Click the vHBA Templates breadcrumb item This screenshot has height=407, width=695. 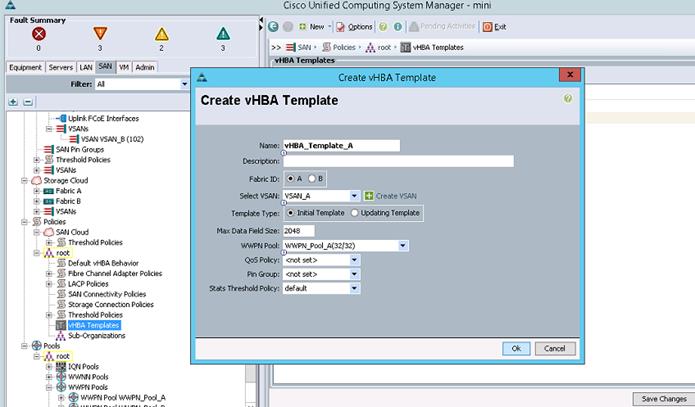pos(432,47)
